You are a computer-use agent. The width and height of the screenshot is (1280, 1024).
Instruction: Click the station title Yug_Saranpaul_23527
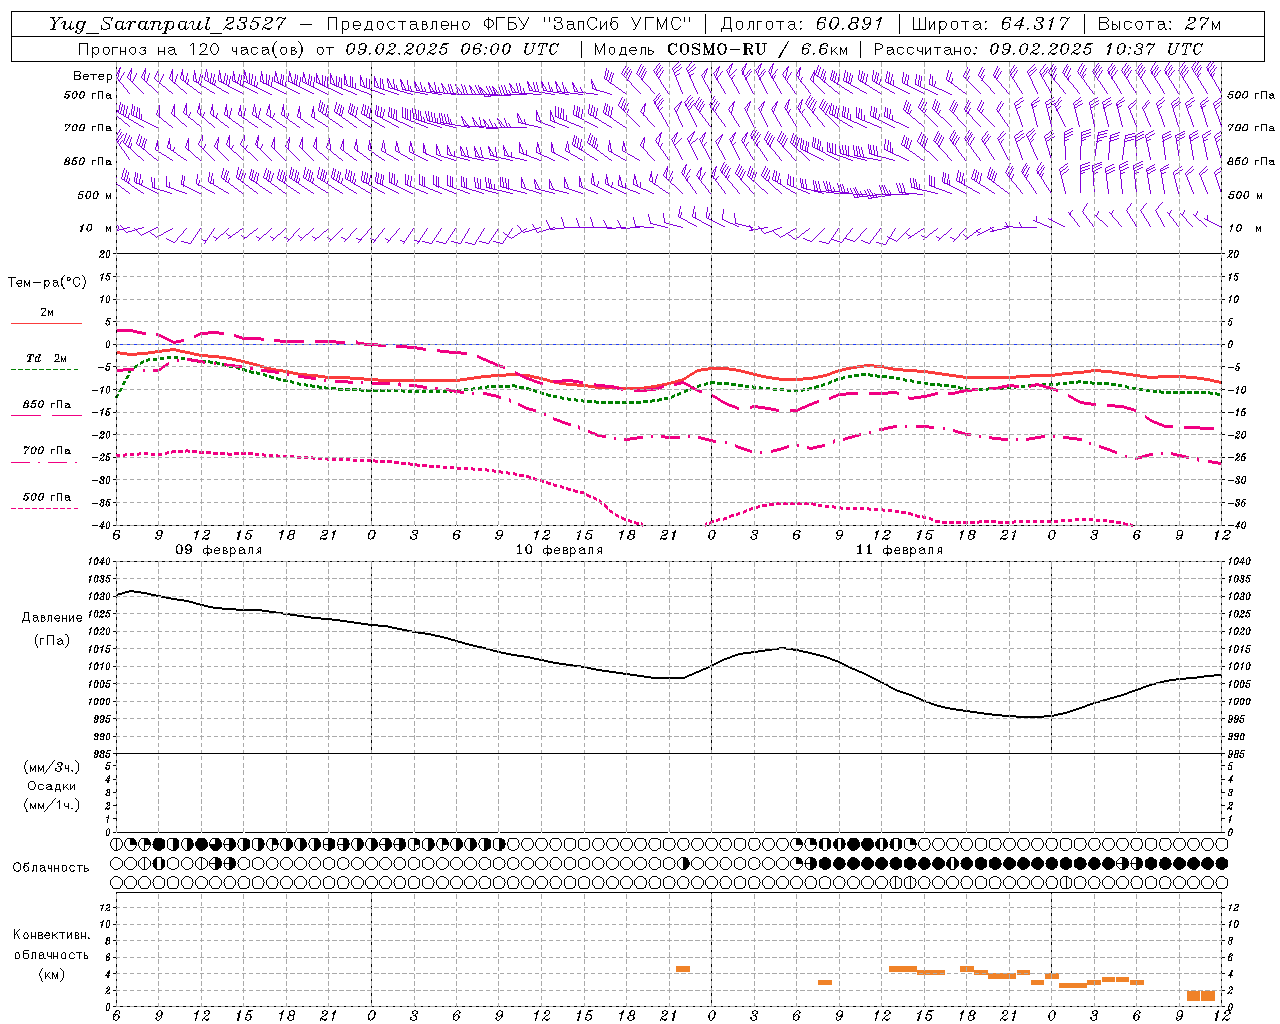(x=167, y=24)
